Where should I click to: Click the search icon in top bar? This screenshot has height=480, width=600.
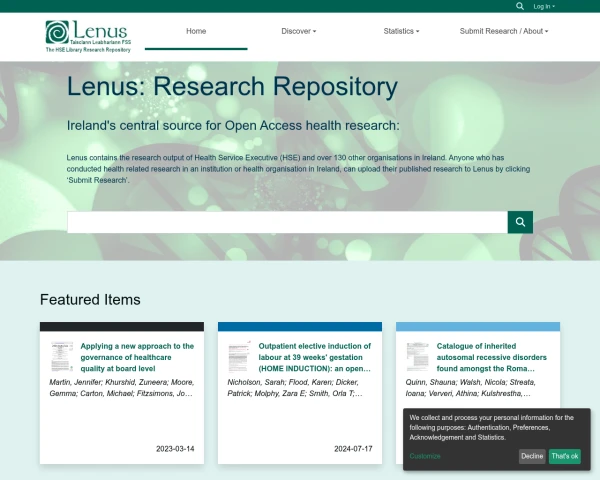[x=520, y=6]
